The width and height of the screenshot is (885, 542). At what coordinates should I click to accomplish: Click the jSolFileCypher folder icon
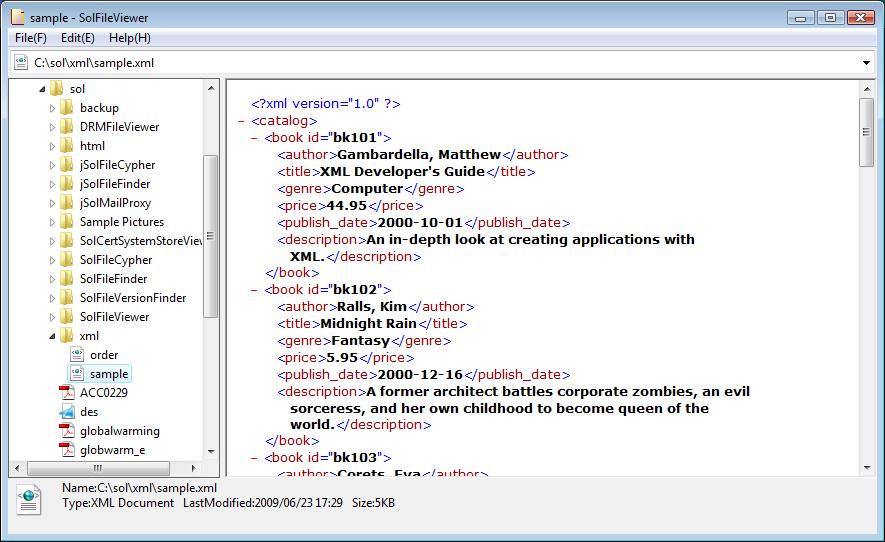tap(67, 164)
